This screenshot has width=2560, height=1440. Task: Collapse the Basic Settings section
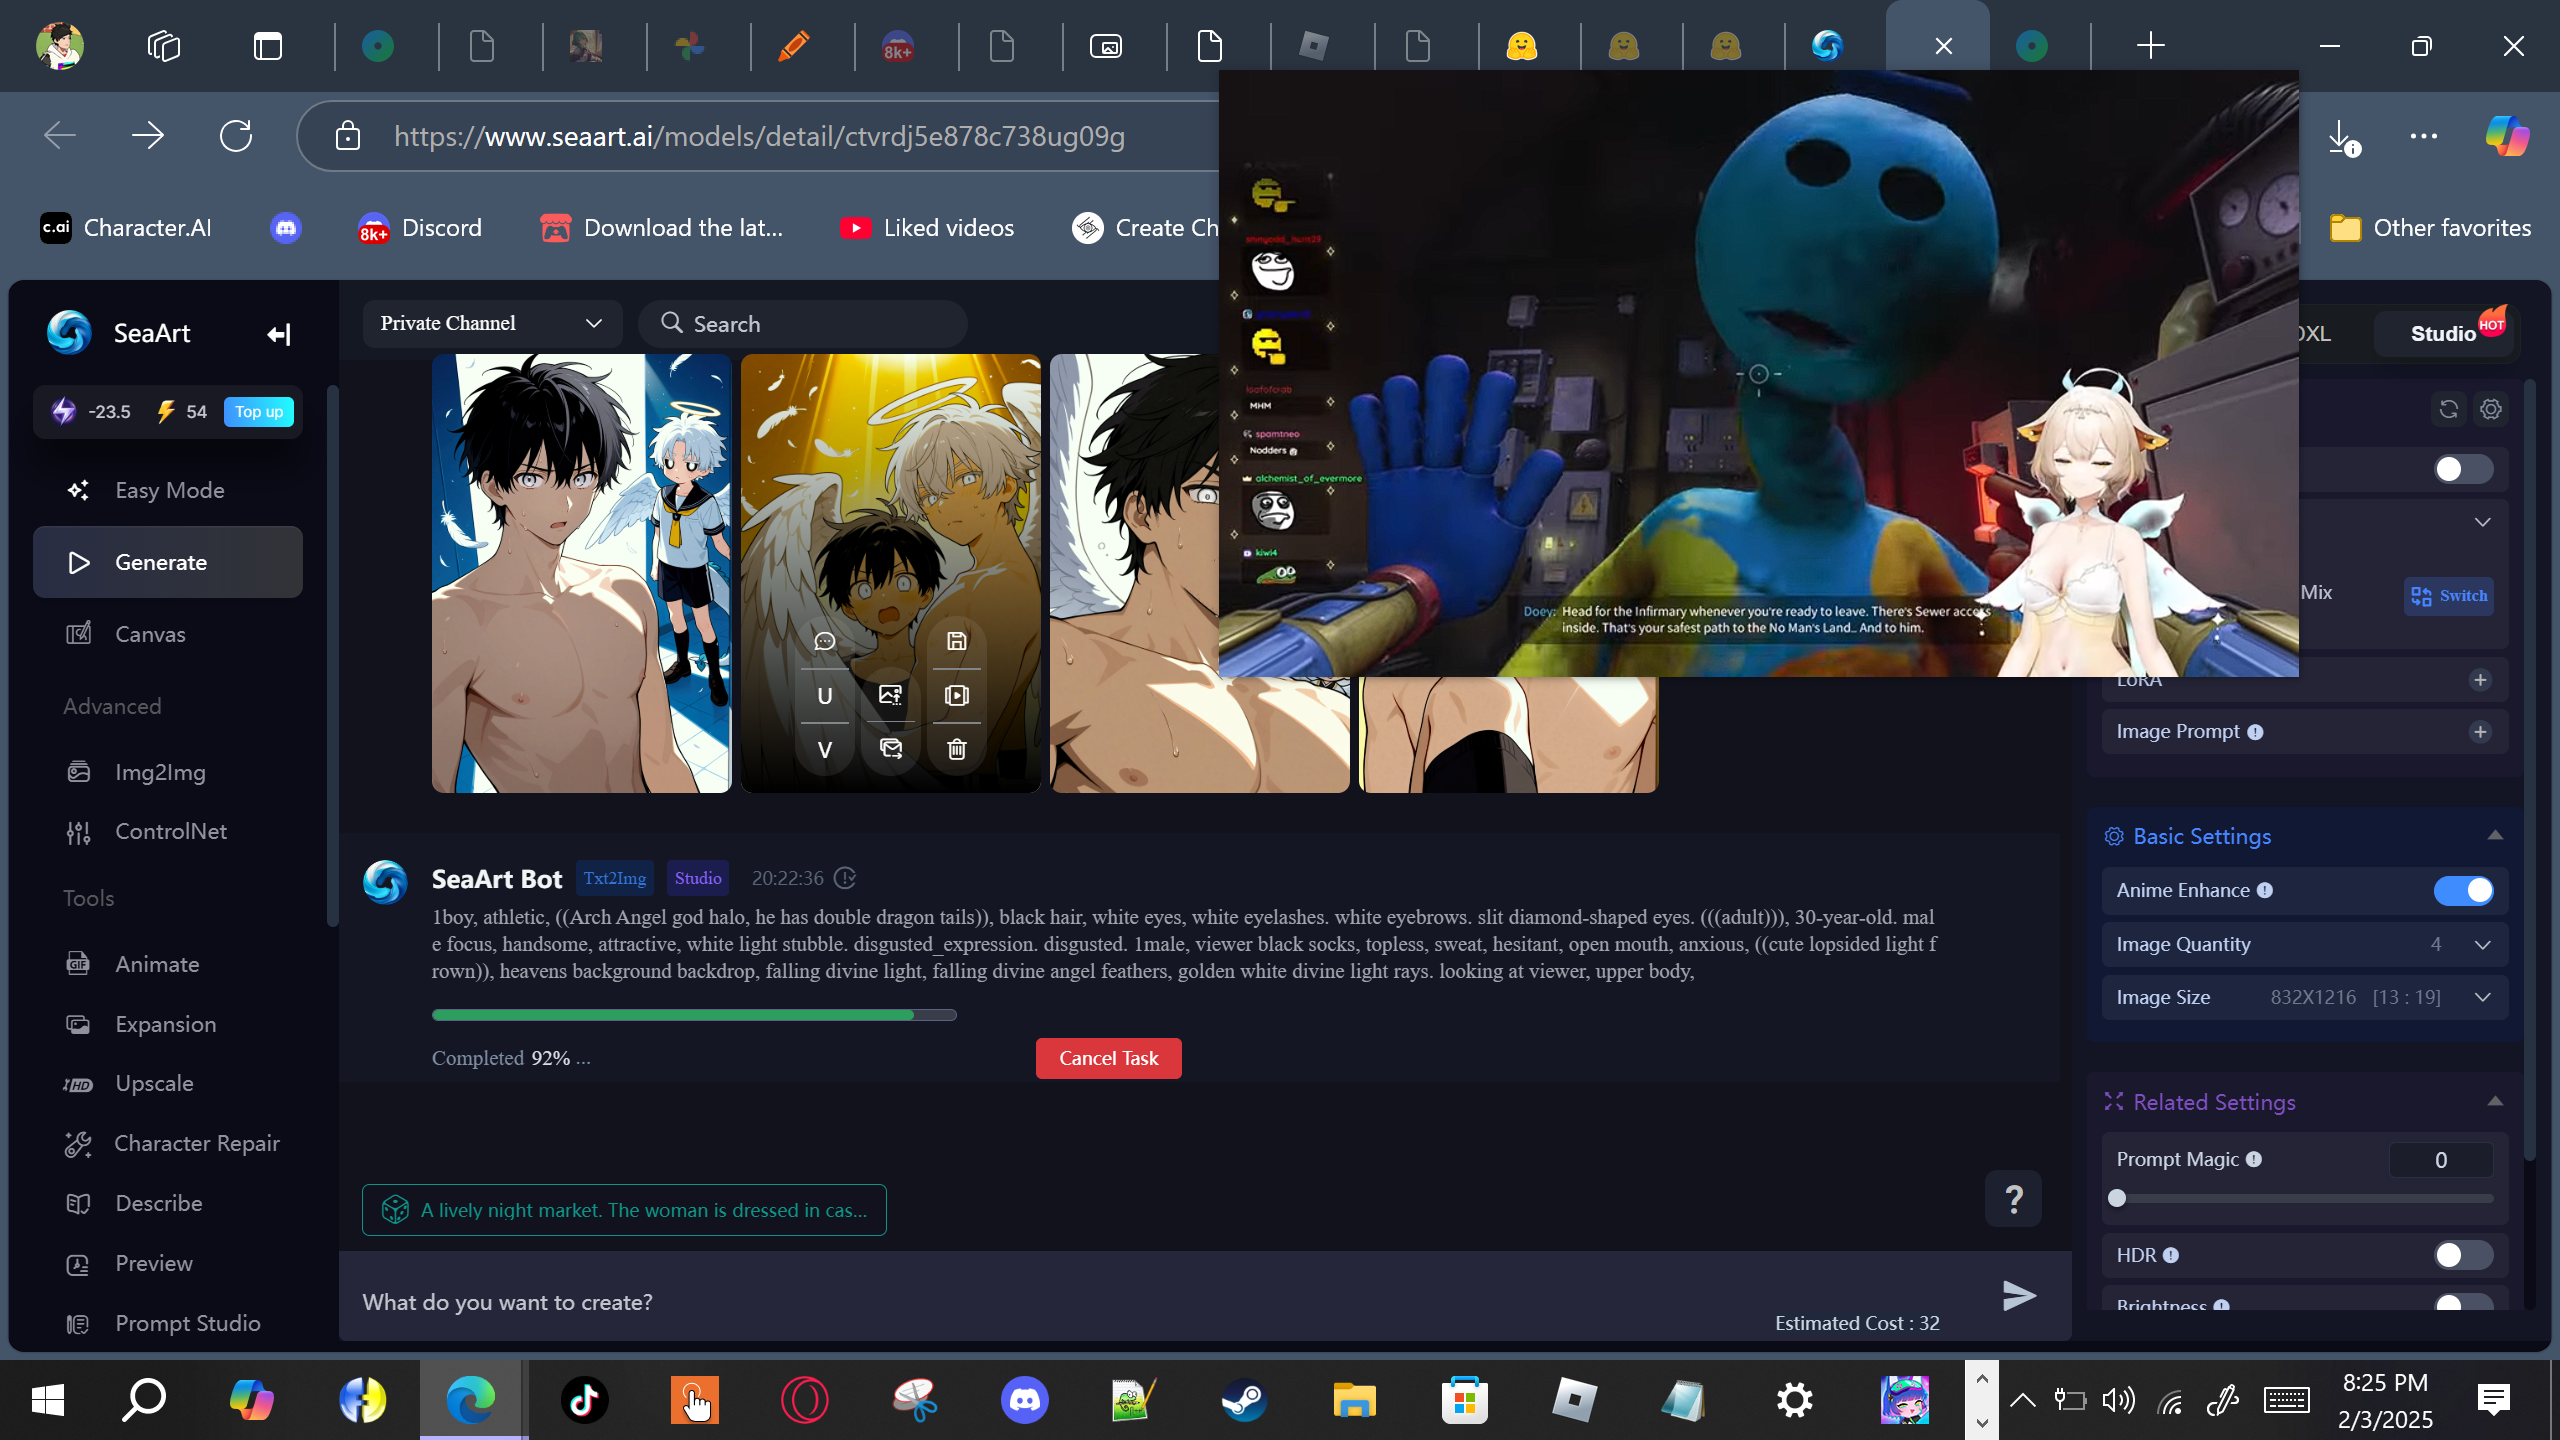click(x=2495, y=836)
